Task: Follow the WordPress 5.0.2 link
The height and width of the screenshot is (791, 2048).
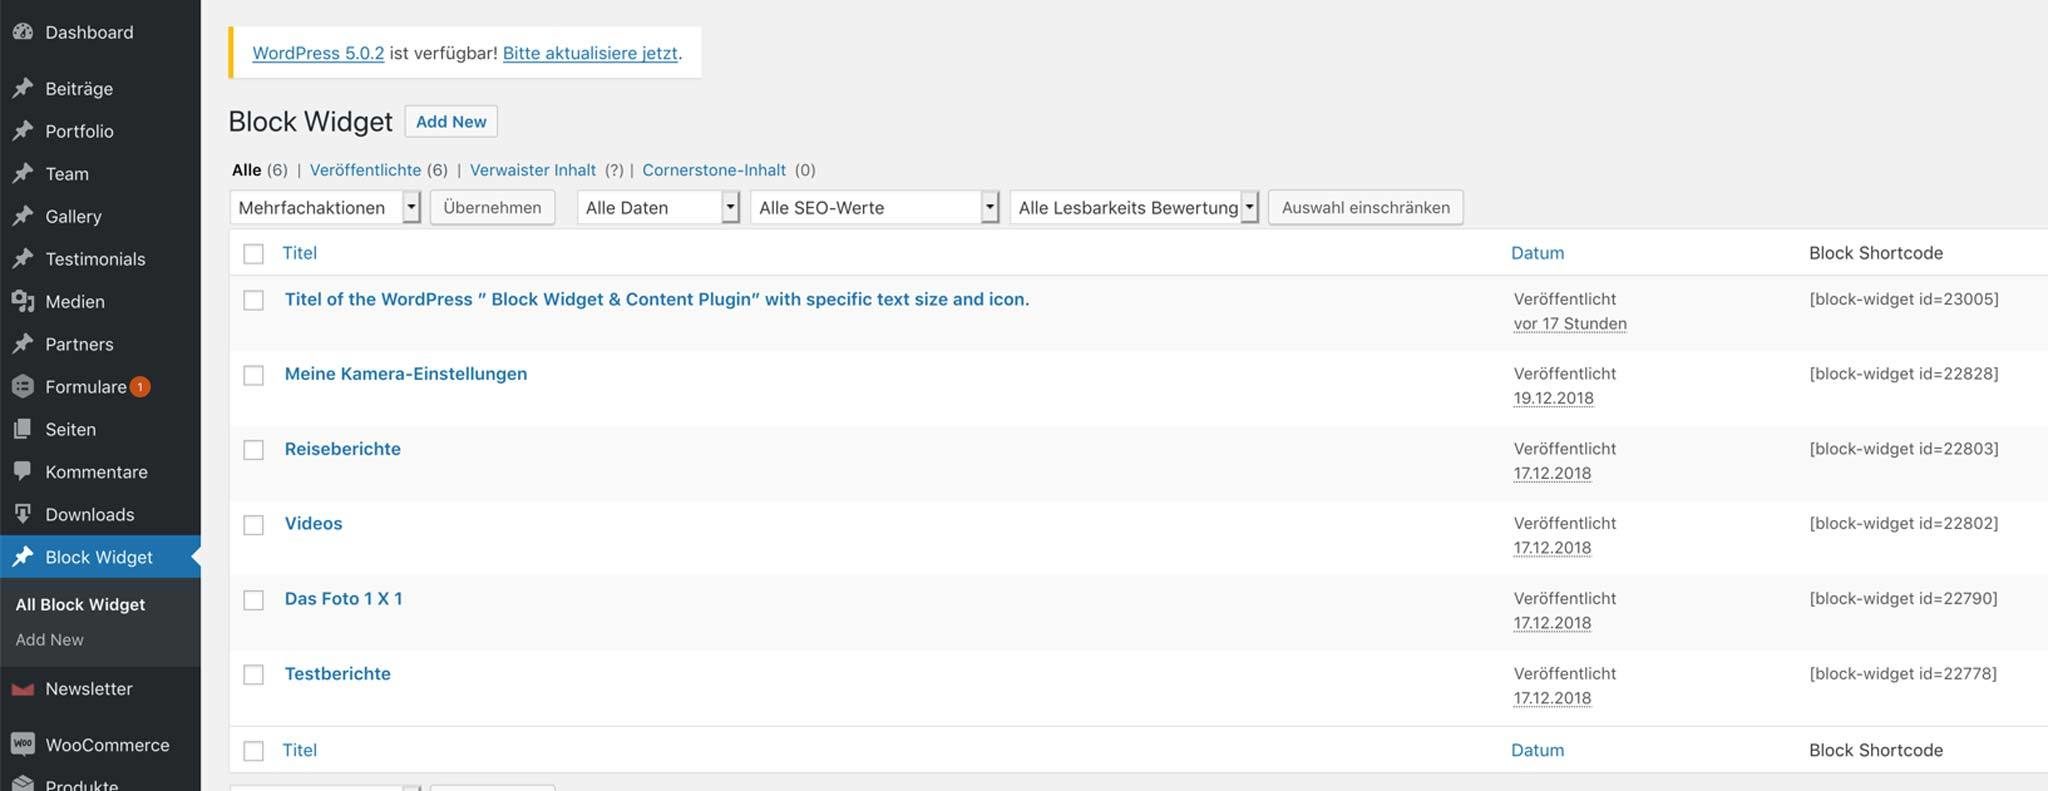Action: (318, 53)
